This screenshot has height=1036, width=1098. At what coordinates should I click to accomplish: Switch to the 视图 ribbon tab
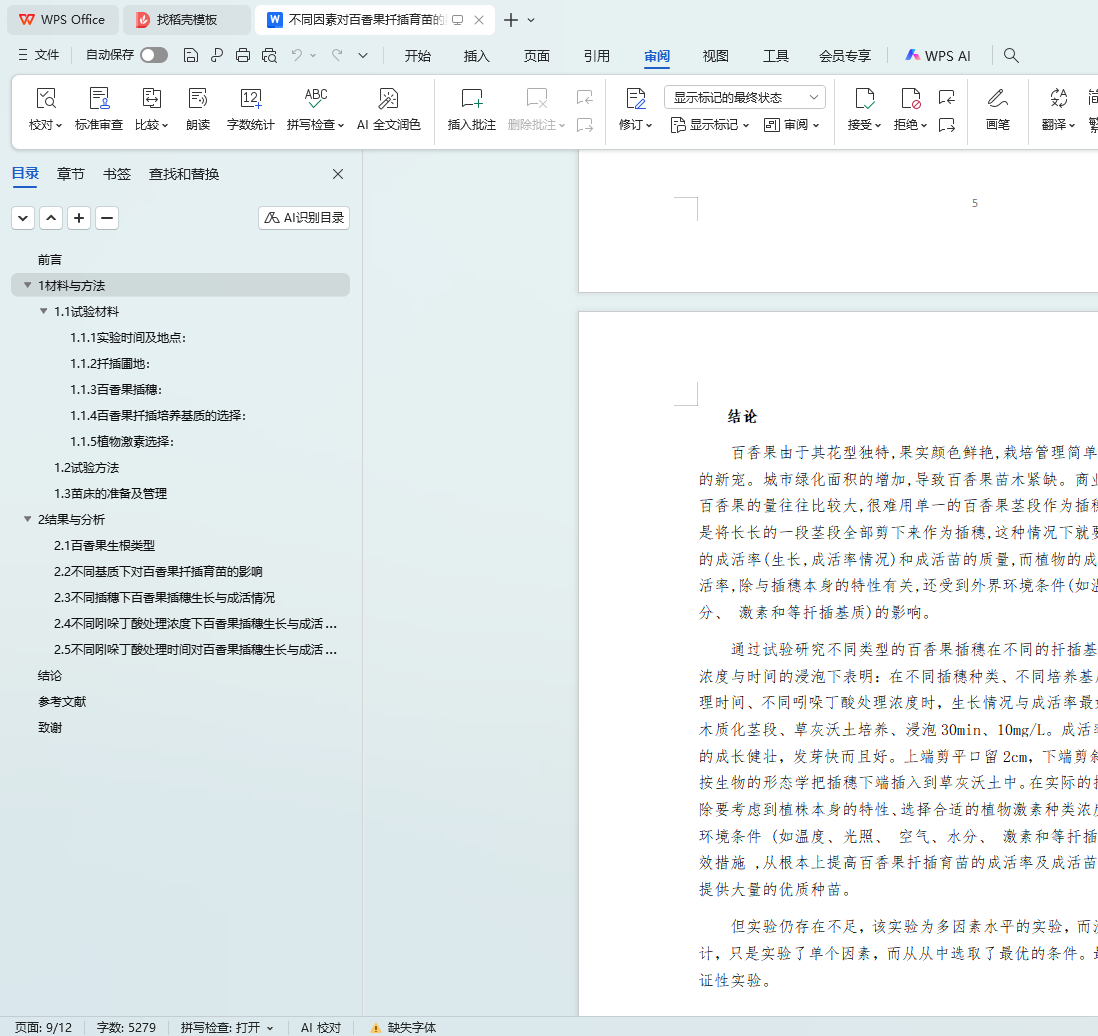coord(715,56)
